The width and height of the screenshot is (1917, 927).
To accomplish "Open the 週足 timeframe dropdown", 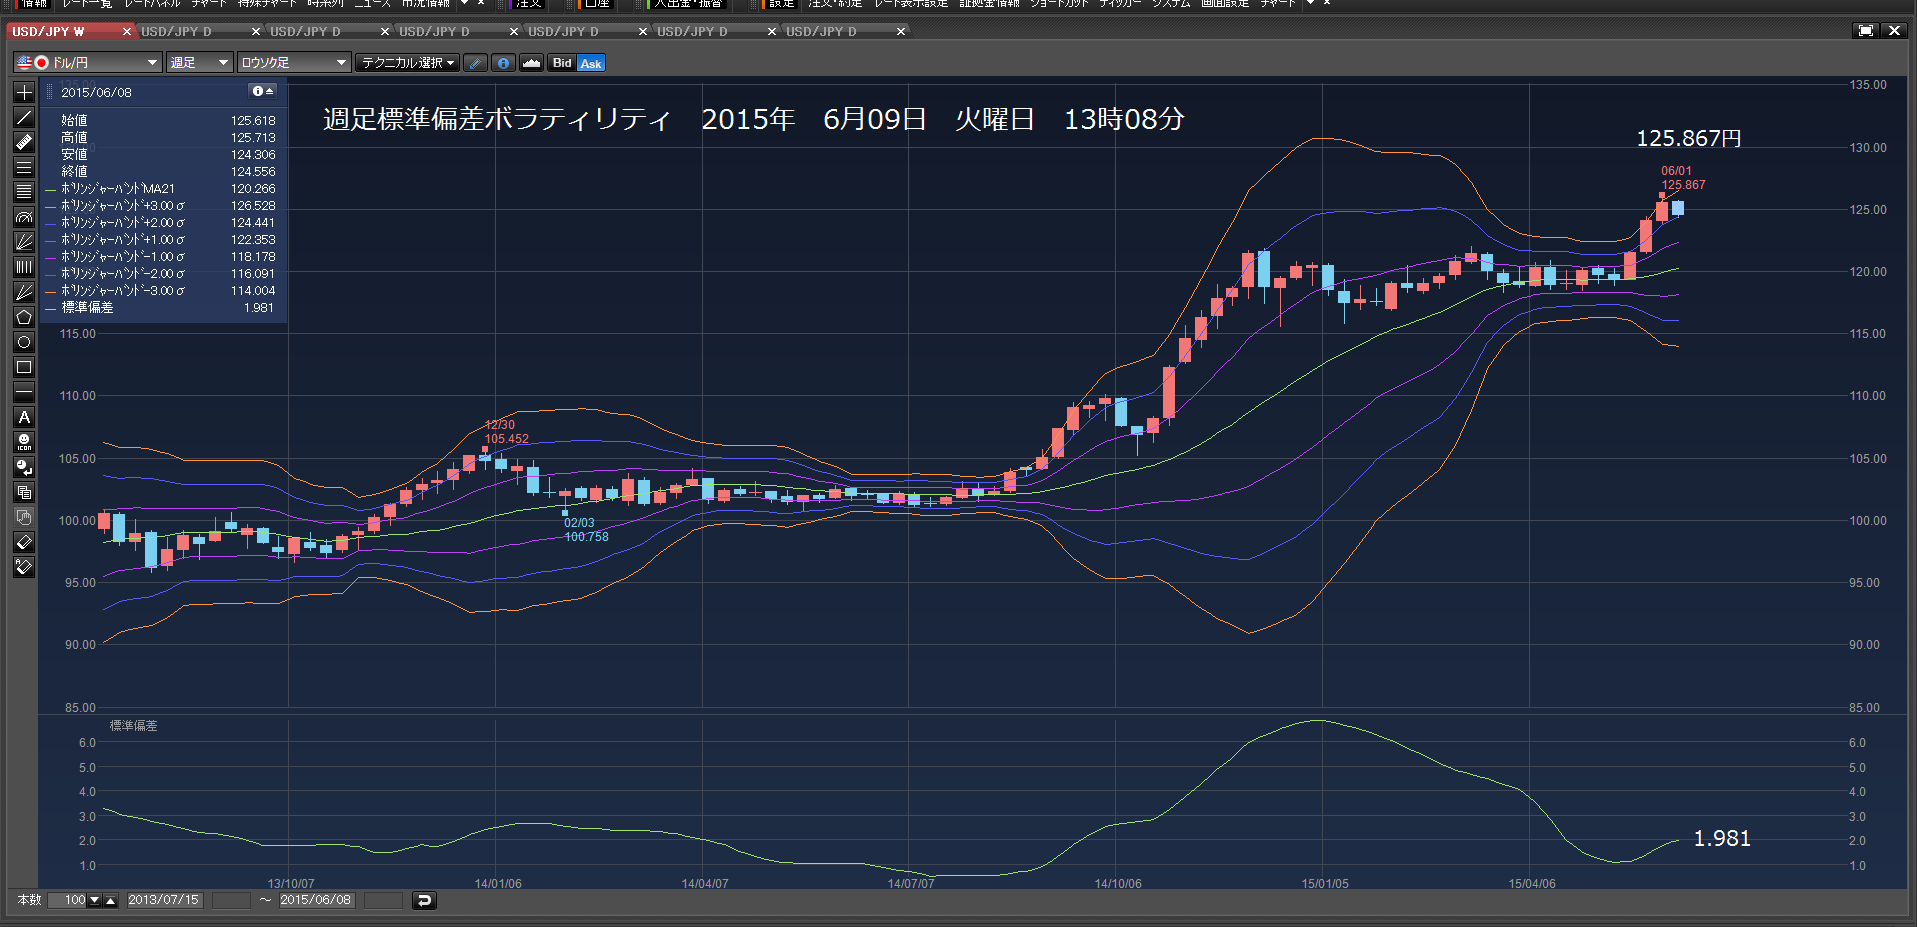I will click(199, 63).
